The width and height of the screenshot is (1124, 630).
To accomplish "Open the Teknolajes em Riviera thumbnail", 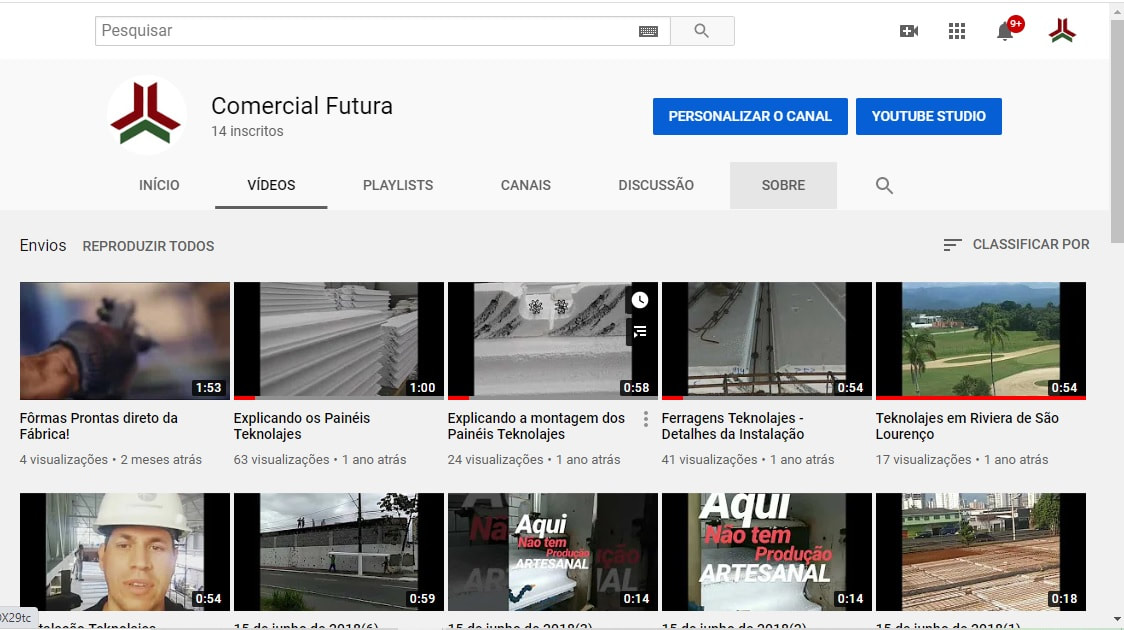I will pyautogui.click(x=981, y=340).
